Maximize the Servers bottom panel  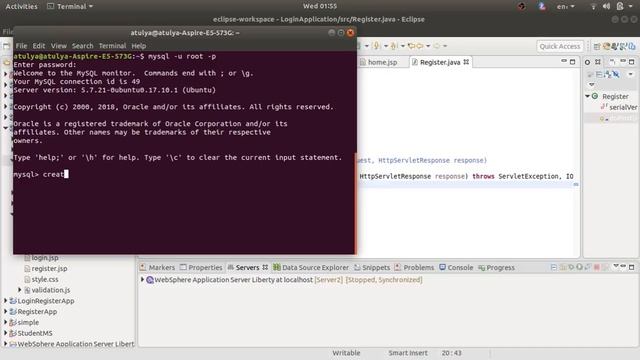tap(631, 267)
